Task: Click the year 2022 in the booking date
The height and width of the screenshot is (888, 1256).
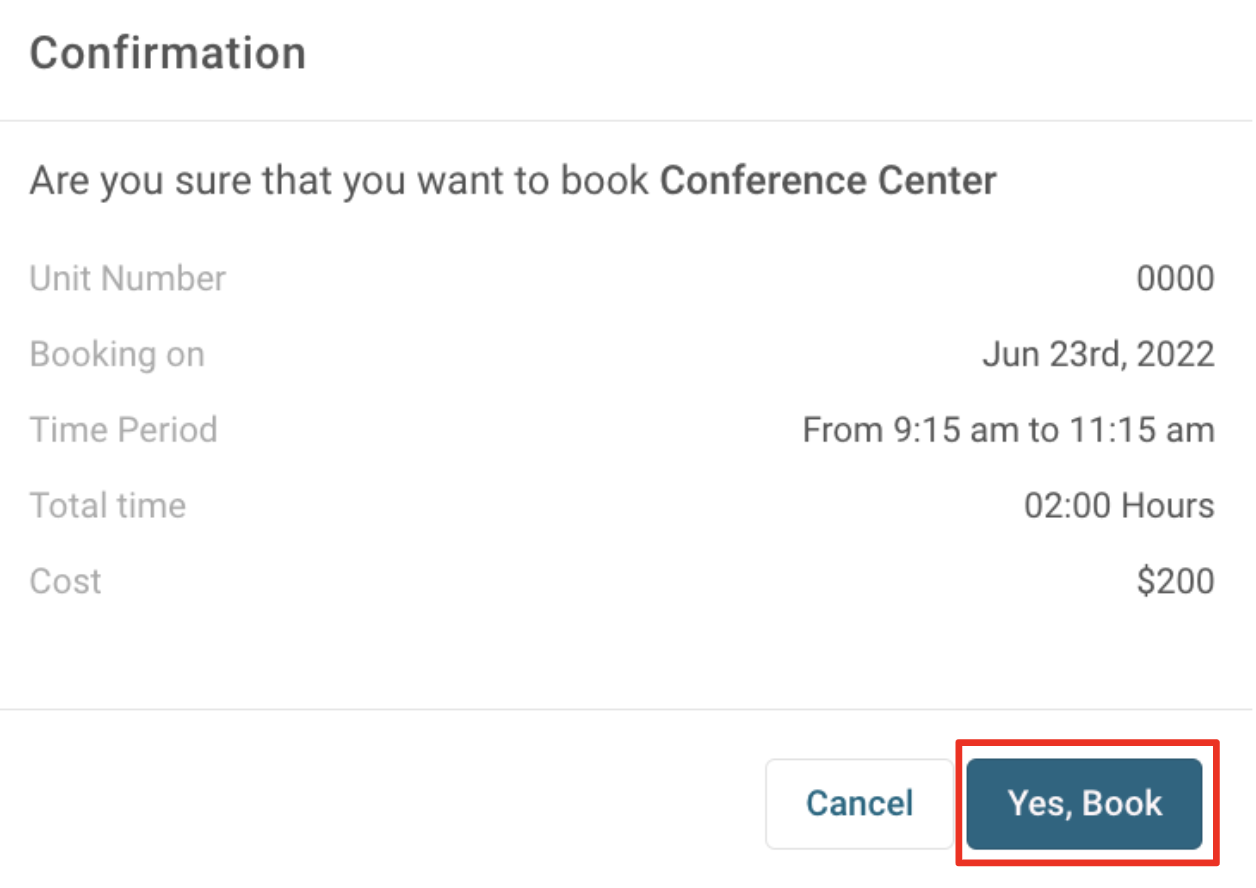Action: coord(1177,354)
